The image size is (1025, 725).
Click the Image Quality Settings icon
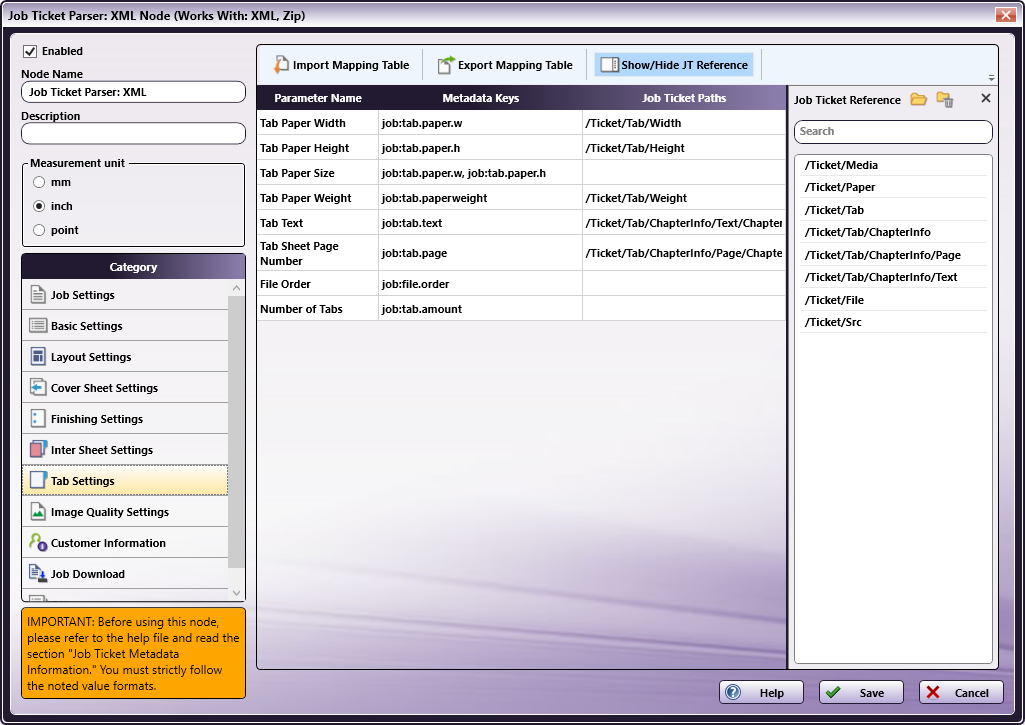[38, 512]
